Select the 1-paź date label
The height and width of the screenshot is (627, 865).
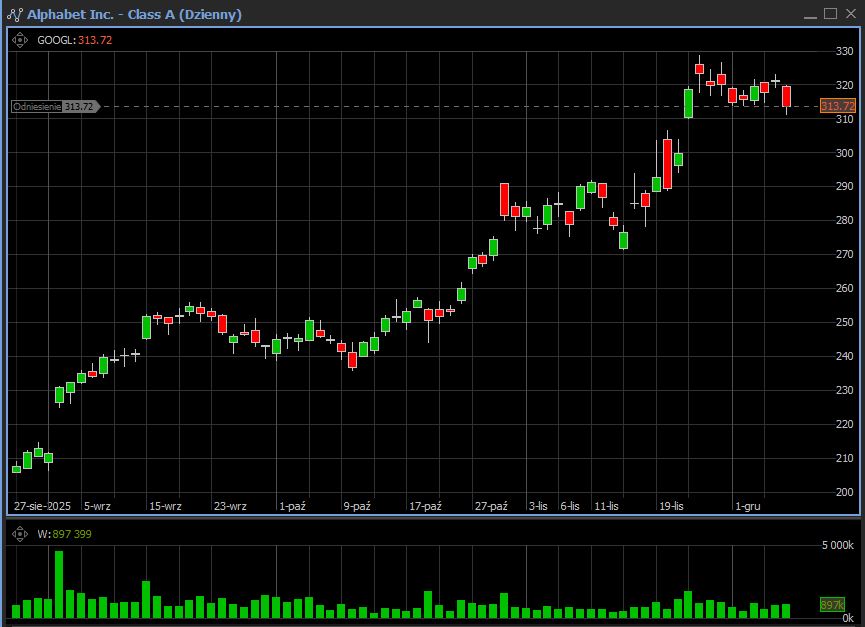[x=292, y=506]
